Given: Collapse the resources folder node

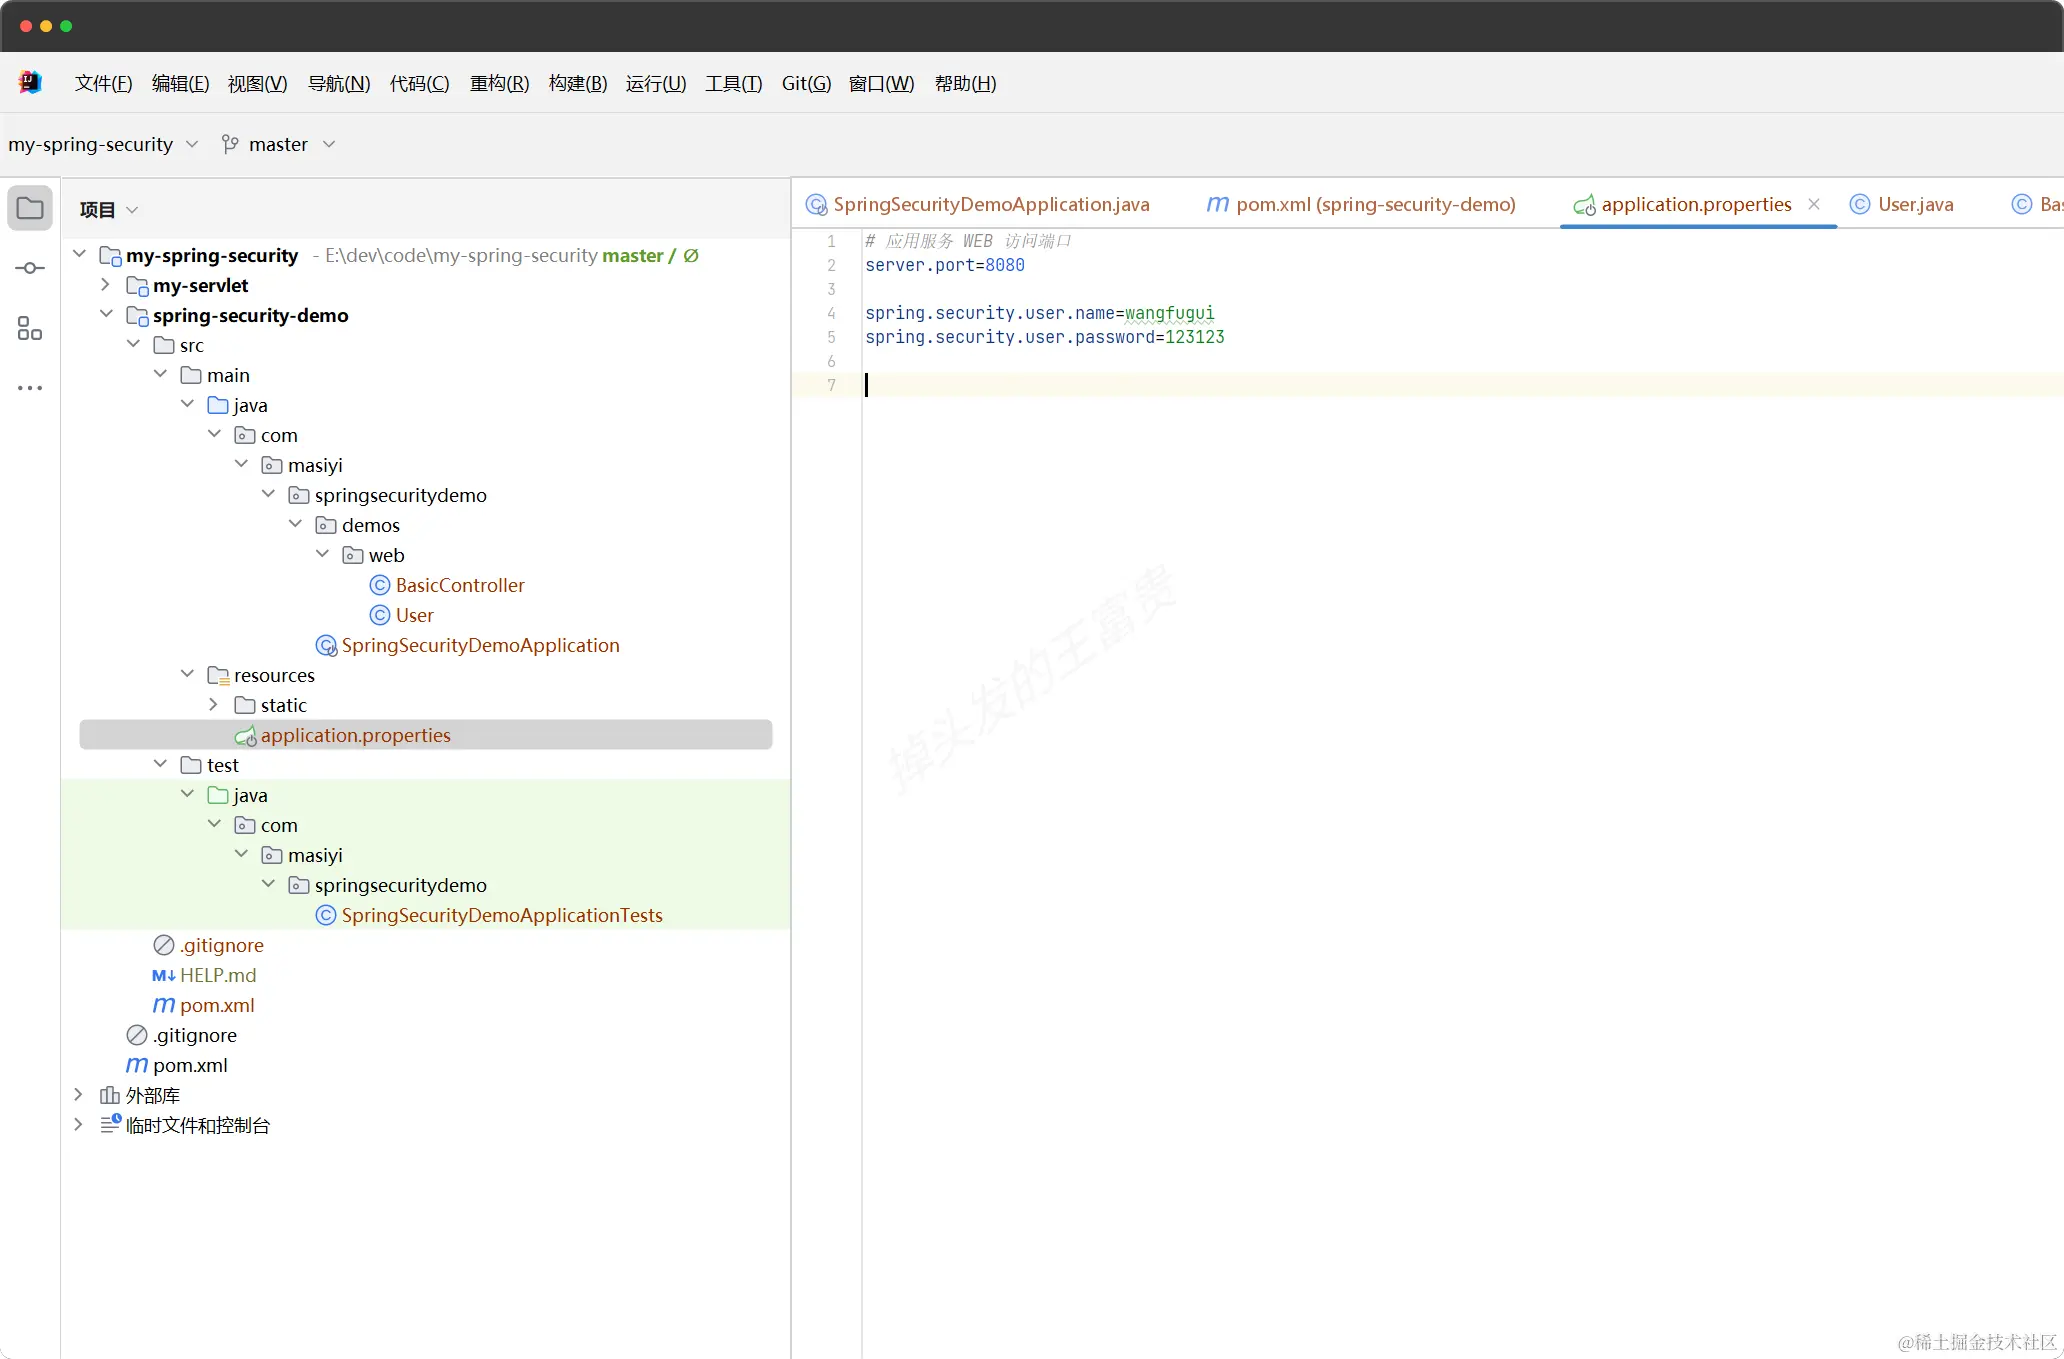Looking at the screenshot, I should coord(187,674).
